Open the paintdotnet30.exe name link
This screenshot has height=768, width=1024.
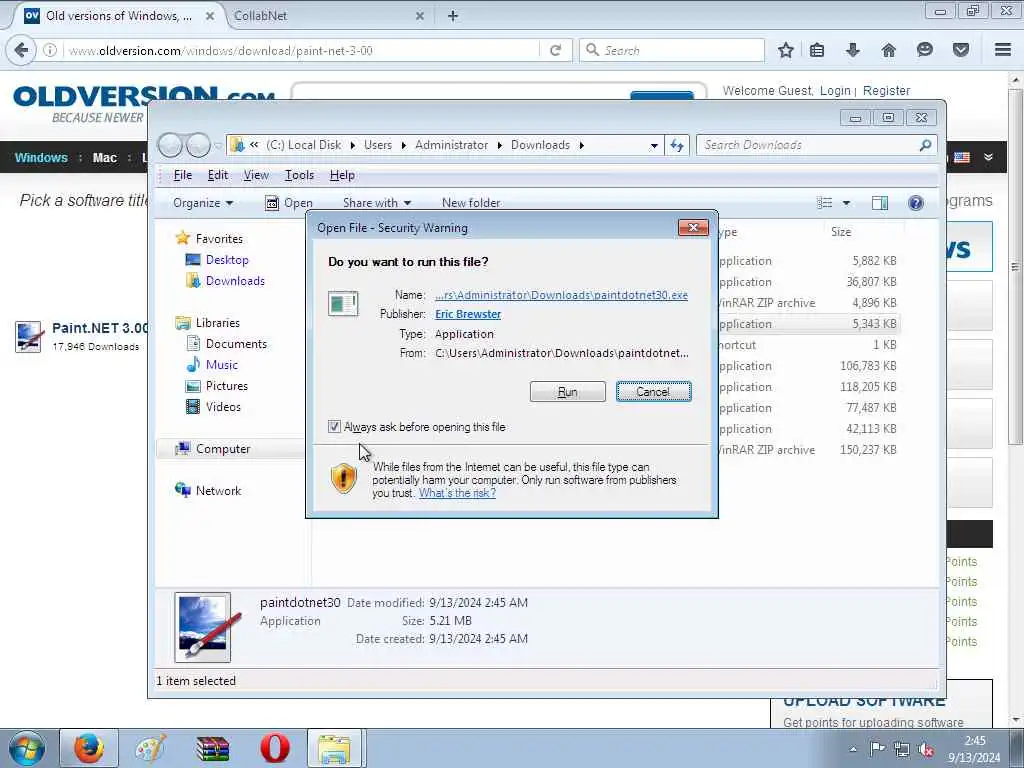coord(561,295)
